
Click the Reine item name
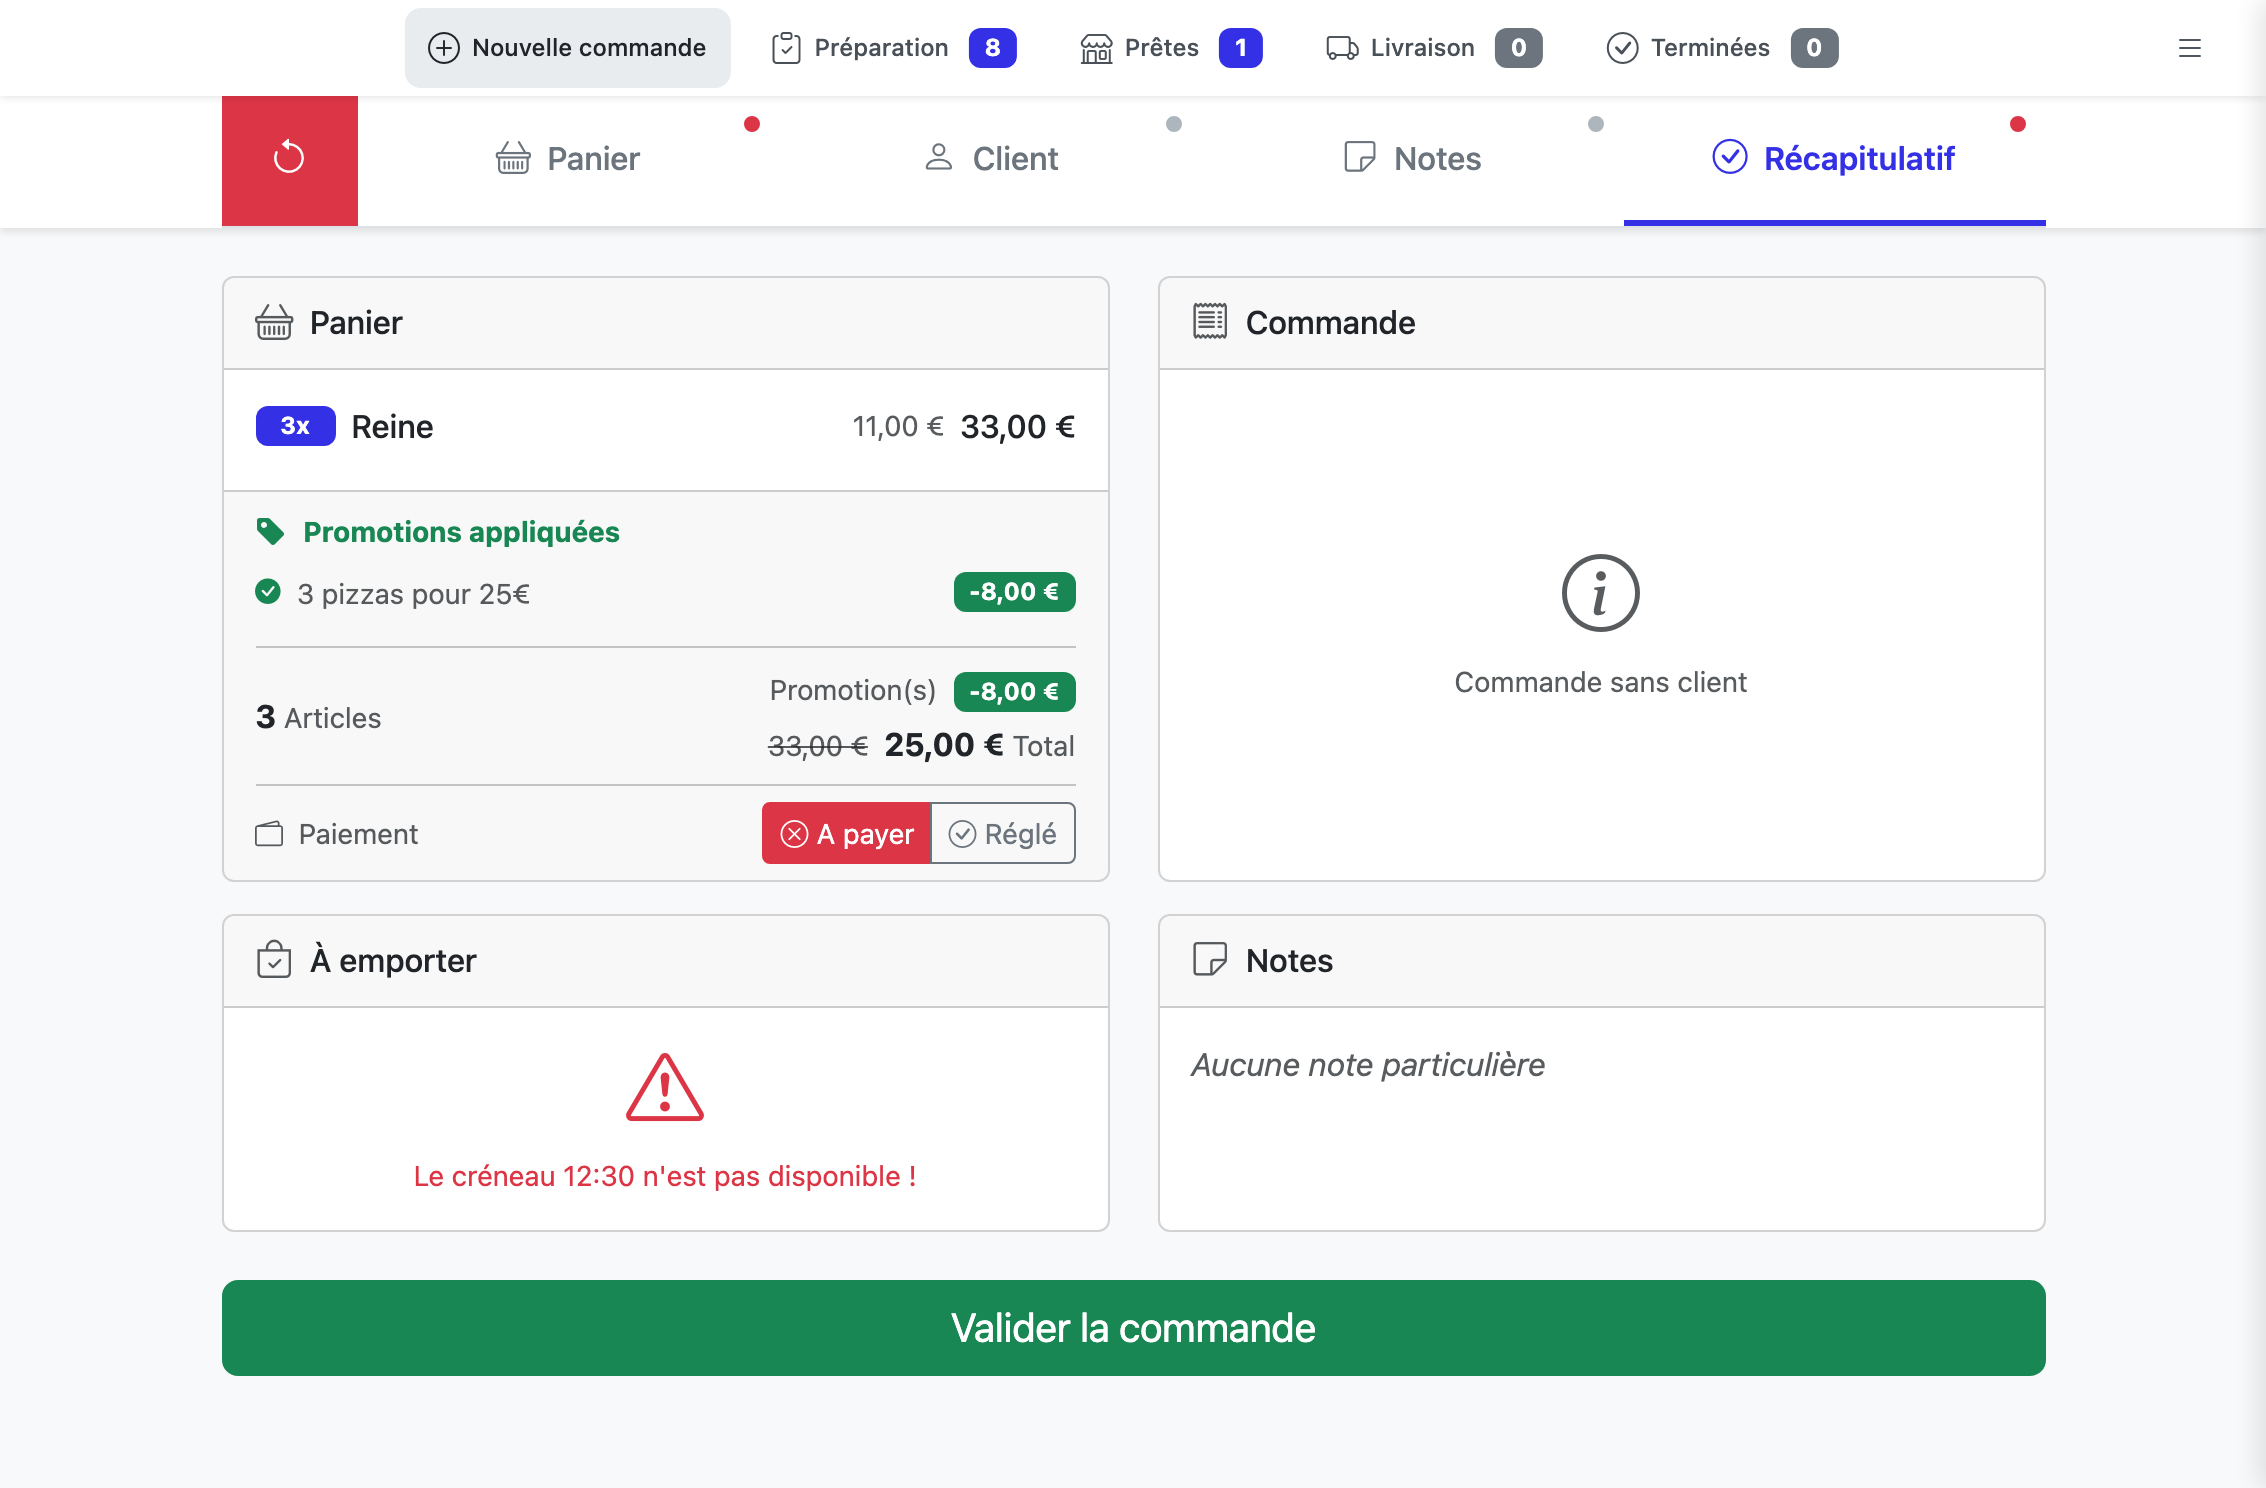click(x=393, y=427)
